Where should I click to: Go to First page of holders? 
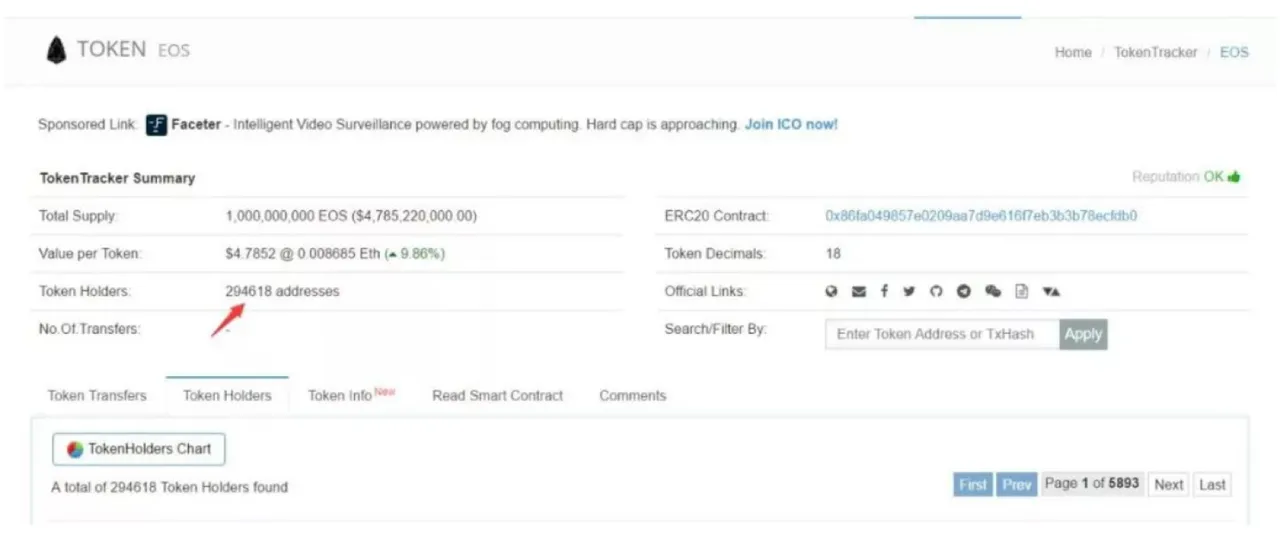(x=973, y=484)
